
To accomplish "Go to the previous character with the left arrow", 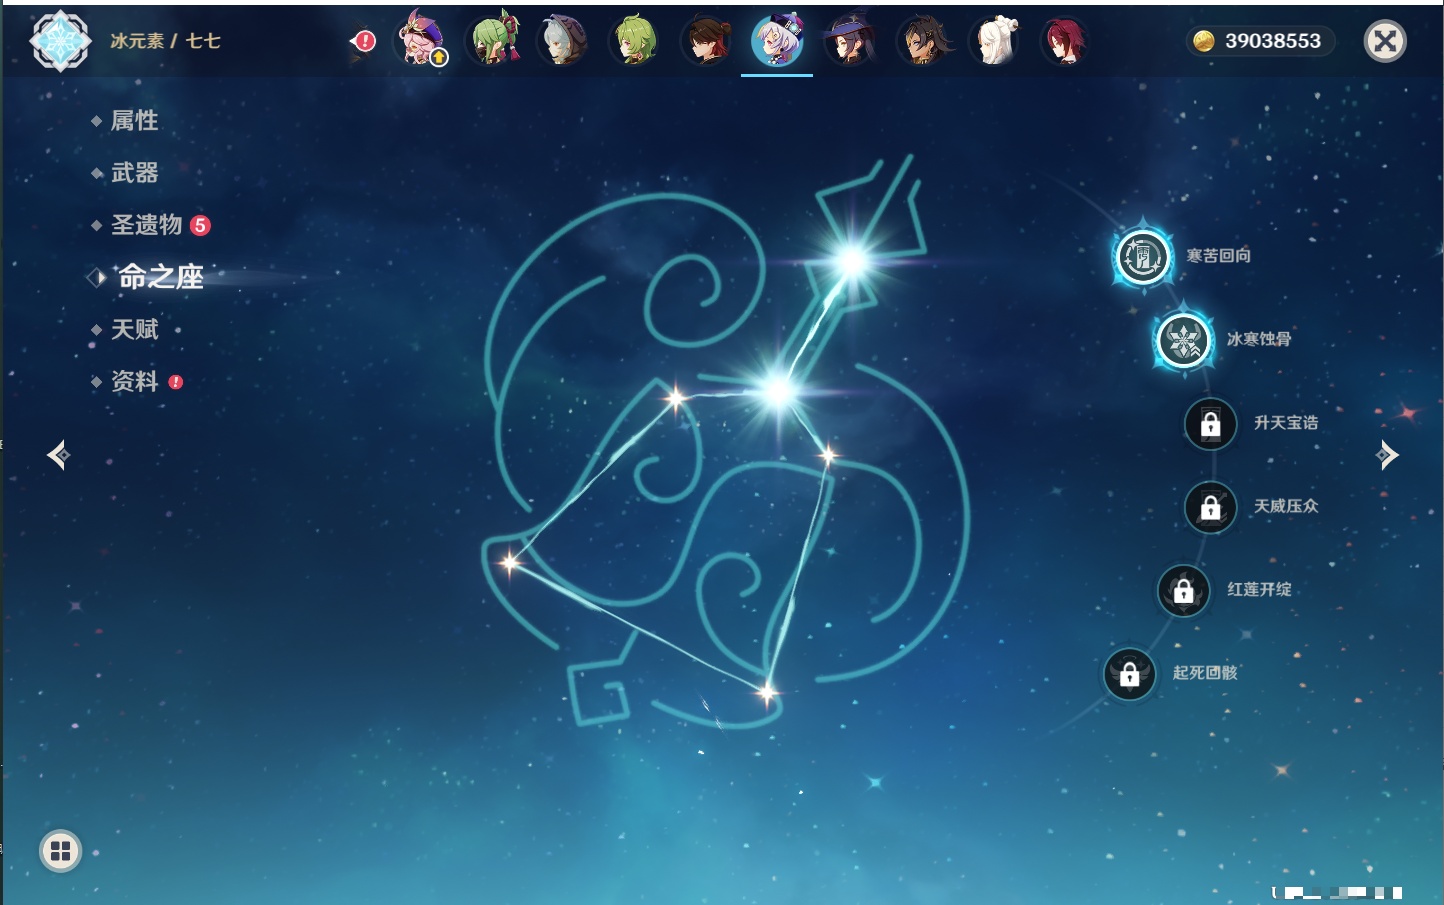I will tap(58, 455).
